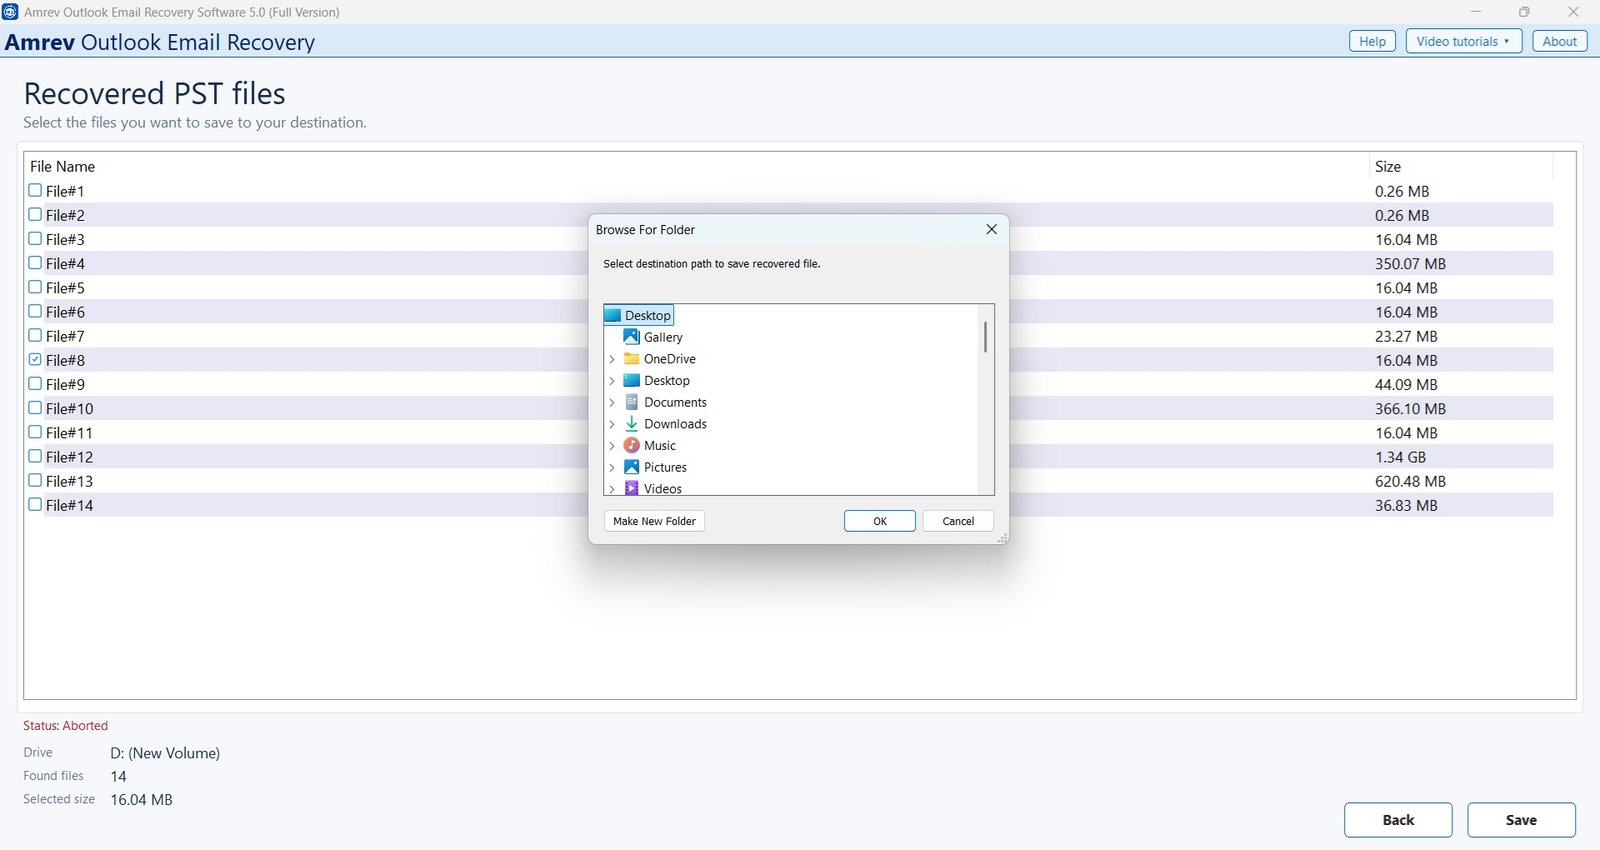1600x850 pixels.
Task: Pick the Desktop icon listed below OneDrive
Action: pyautogui.click(x=631, y=380)
